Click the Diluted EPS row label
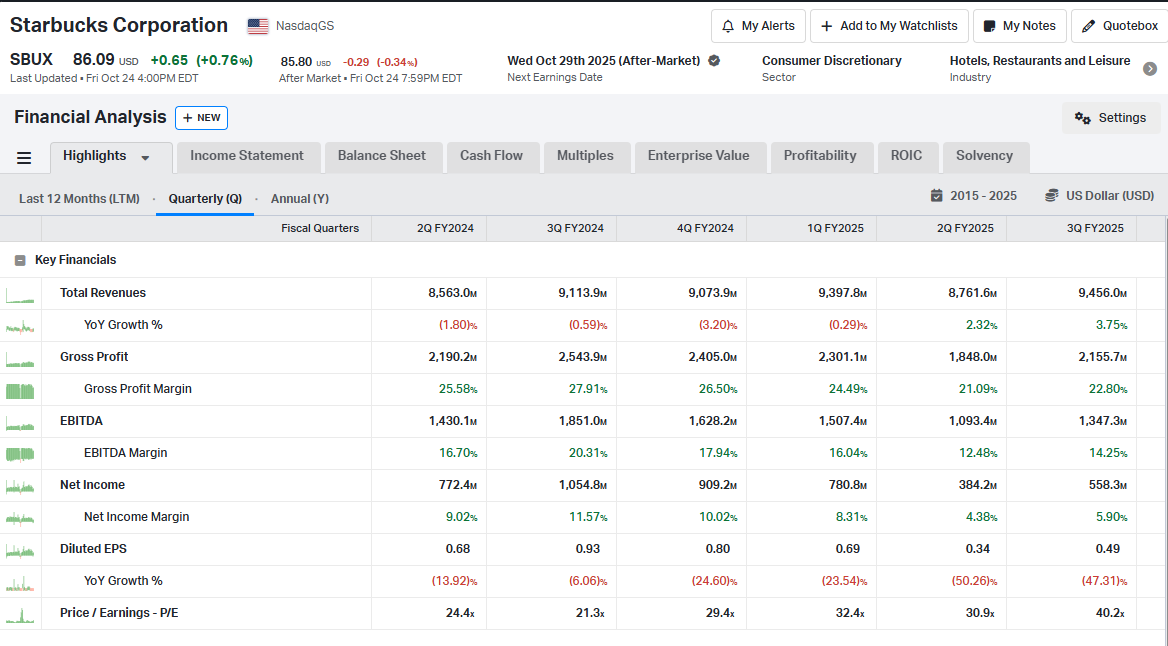 pyautogui.click(x=93, y=549)
